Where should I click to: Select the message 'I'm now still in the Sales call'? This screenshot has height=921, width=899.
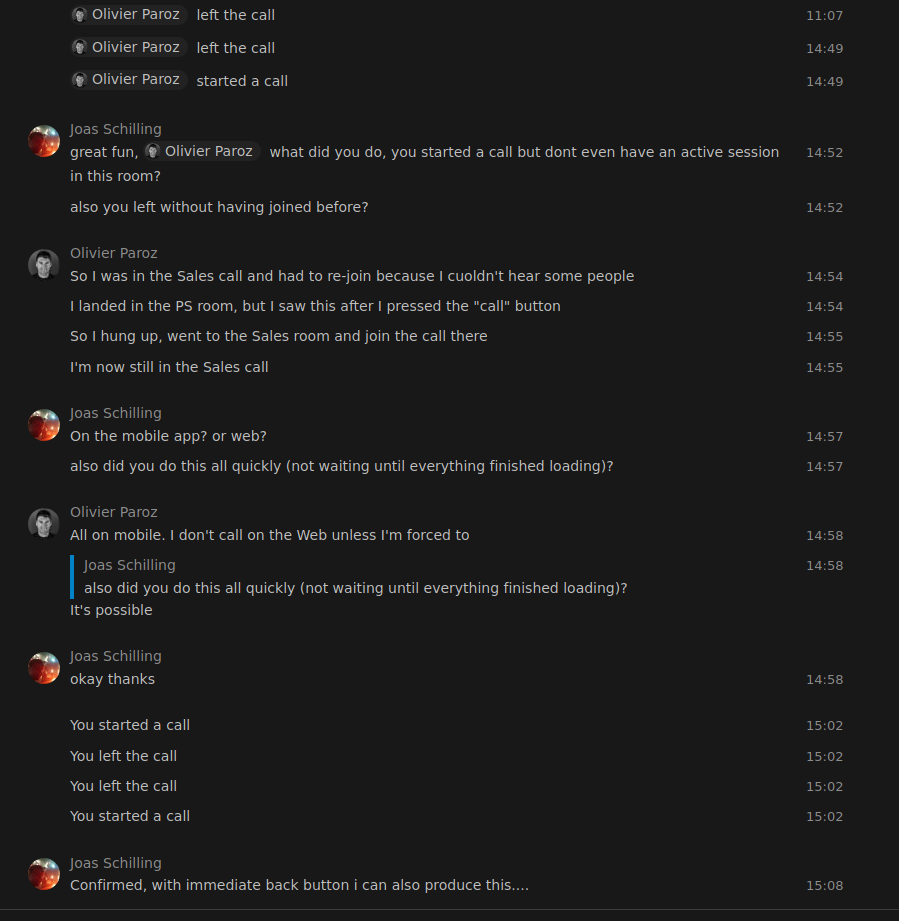169,367
